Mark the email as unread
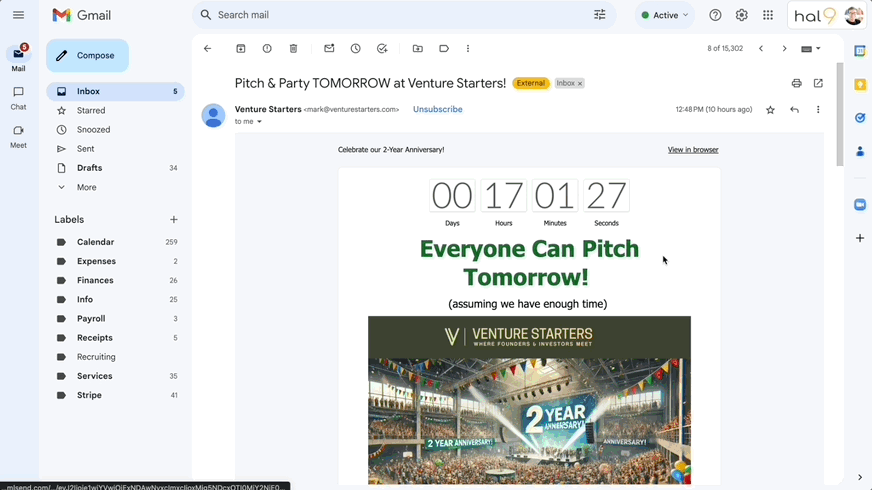The height and width of the screenshot is (490, 872). [329, 48]
